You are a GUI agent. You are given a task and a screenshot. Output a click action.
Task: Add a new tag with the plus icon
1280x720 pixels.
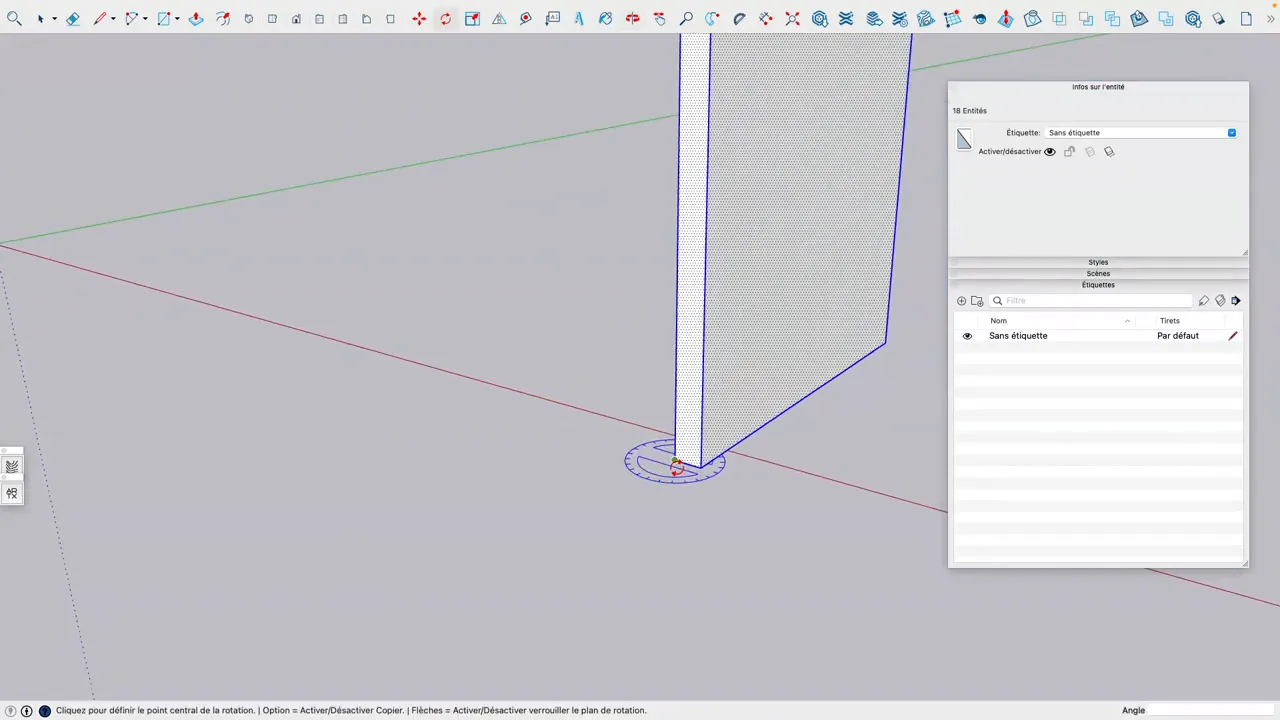coord(961,300)
